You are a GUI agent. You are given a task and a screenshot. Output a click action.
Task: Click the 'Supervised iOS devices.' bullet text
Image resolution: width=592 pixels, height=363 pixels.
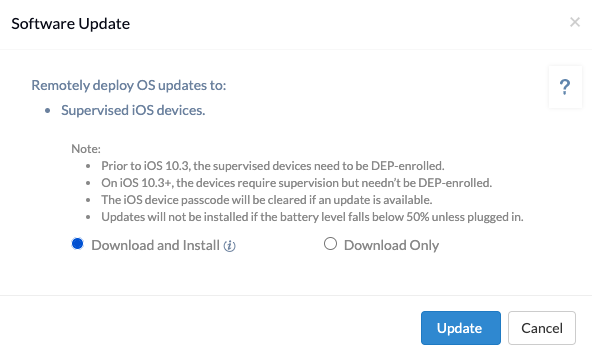[133, 110]
